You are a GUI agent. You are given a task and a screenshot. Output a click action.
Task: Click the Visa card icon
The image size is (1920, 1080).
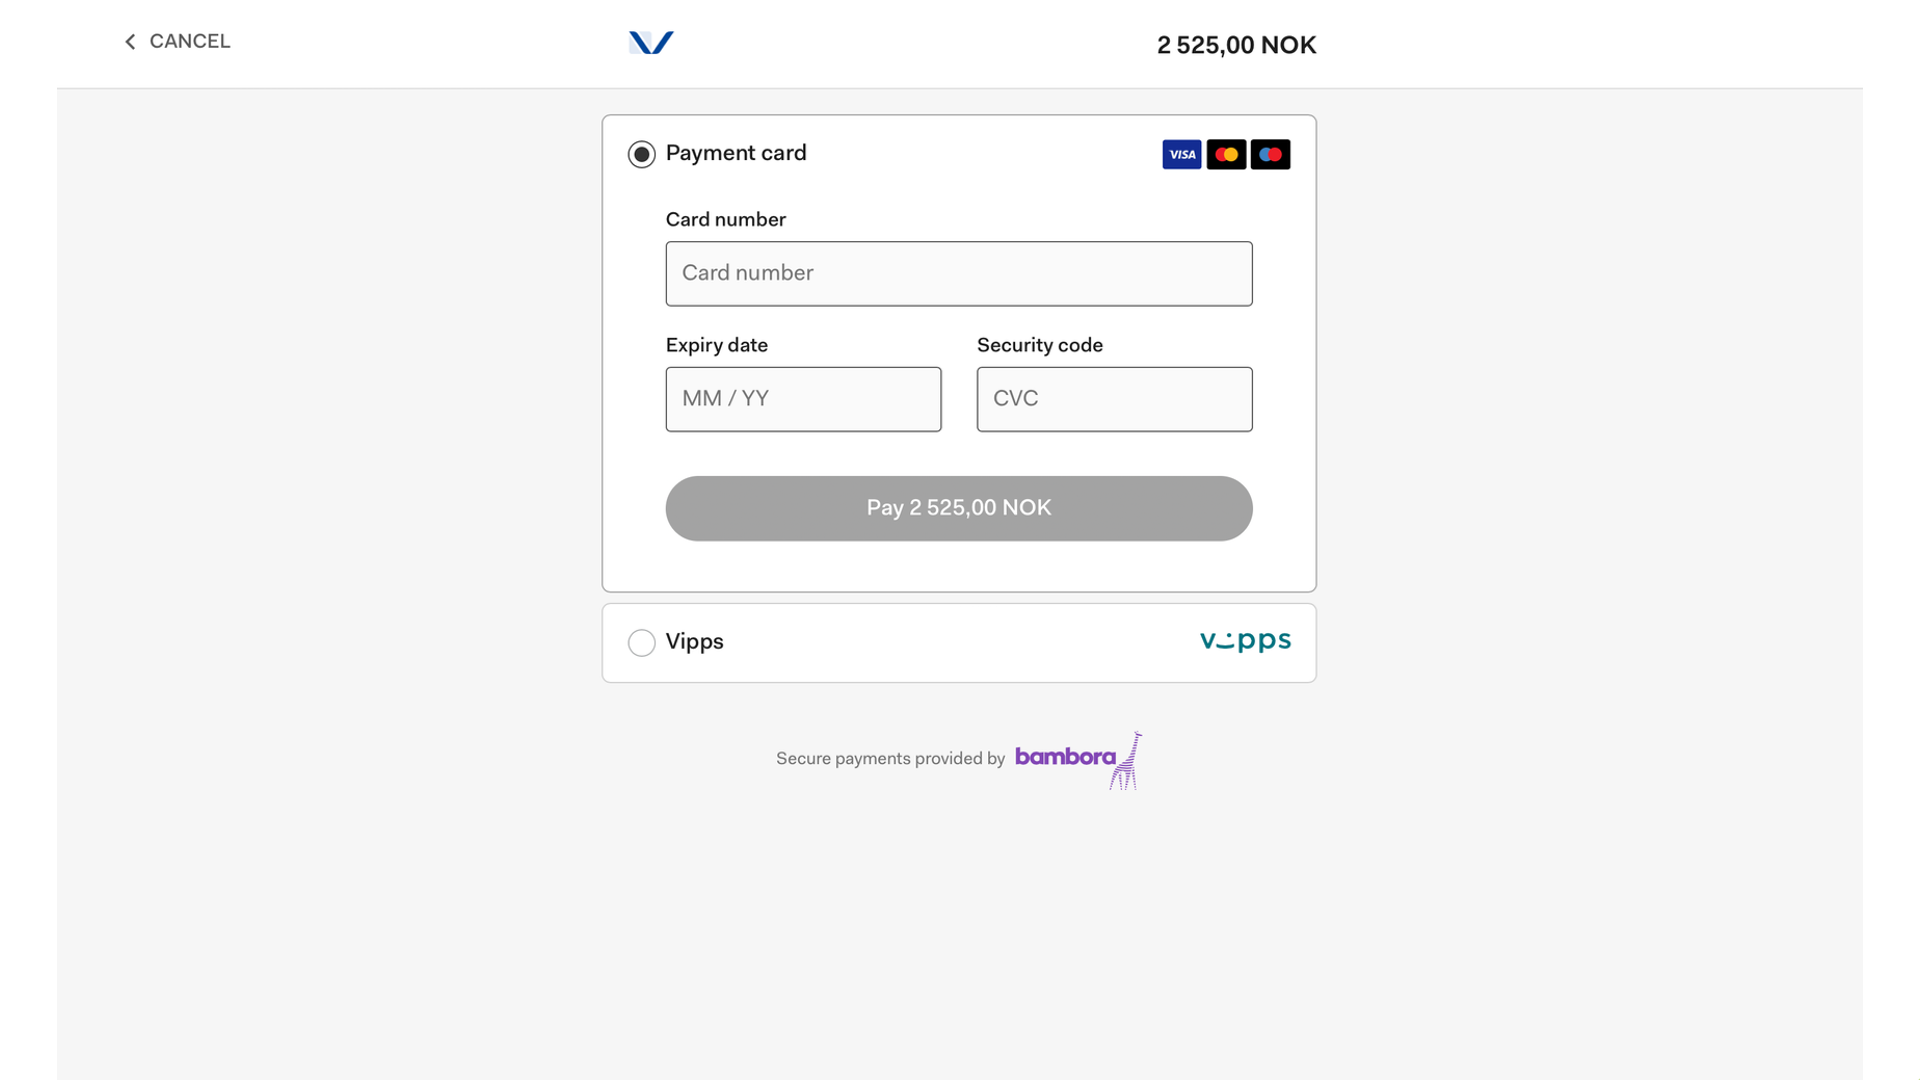pos(1182,154)
